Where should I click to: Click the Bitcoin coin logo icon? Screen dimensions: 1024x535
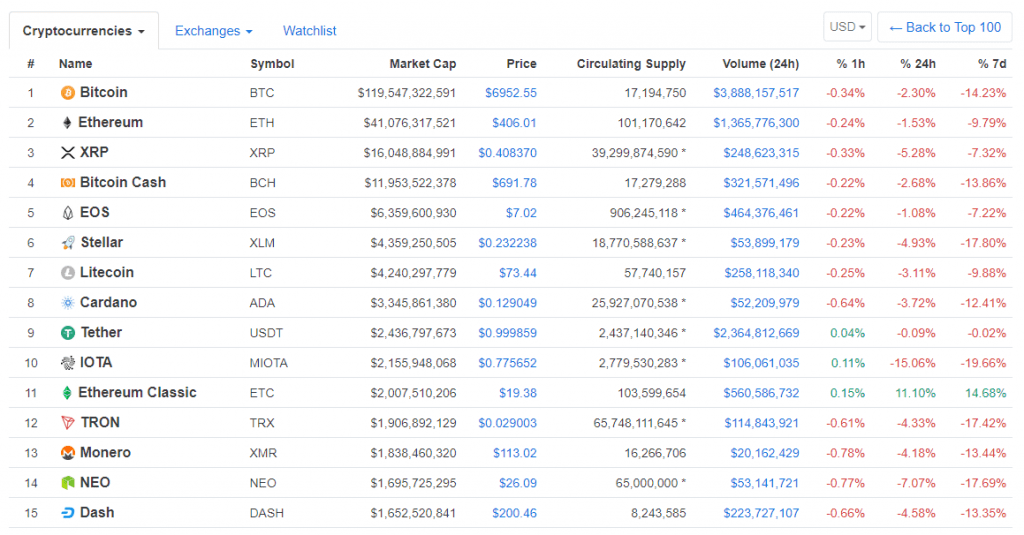[x=68, y=93]
